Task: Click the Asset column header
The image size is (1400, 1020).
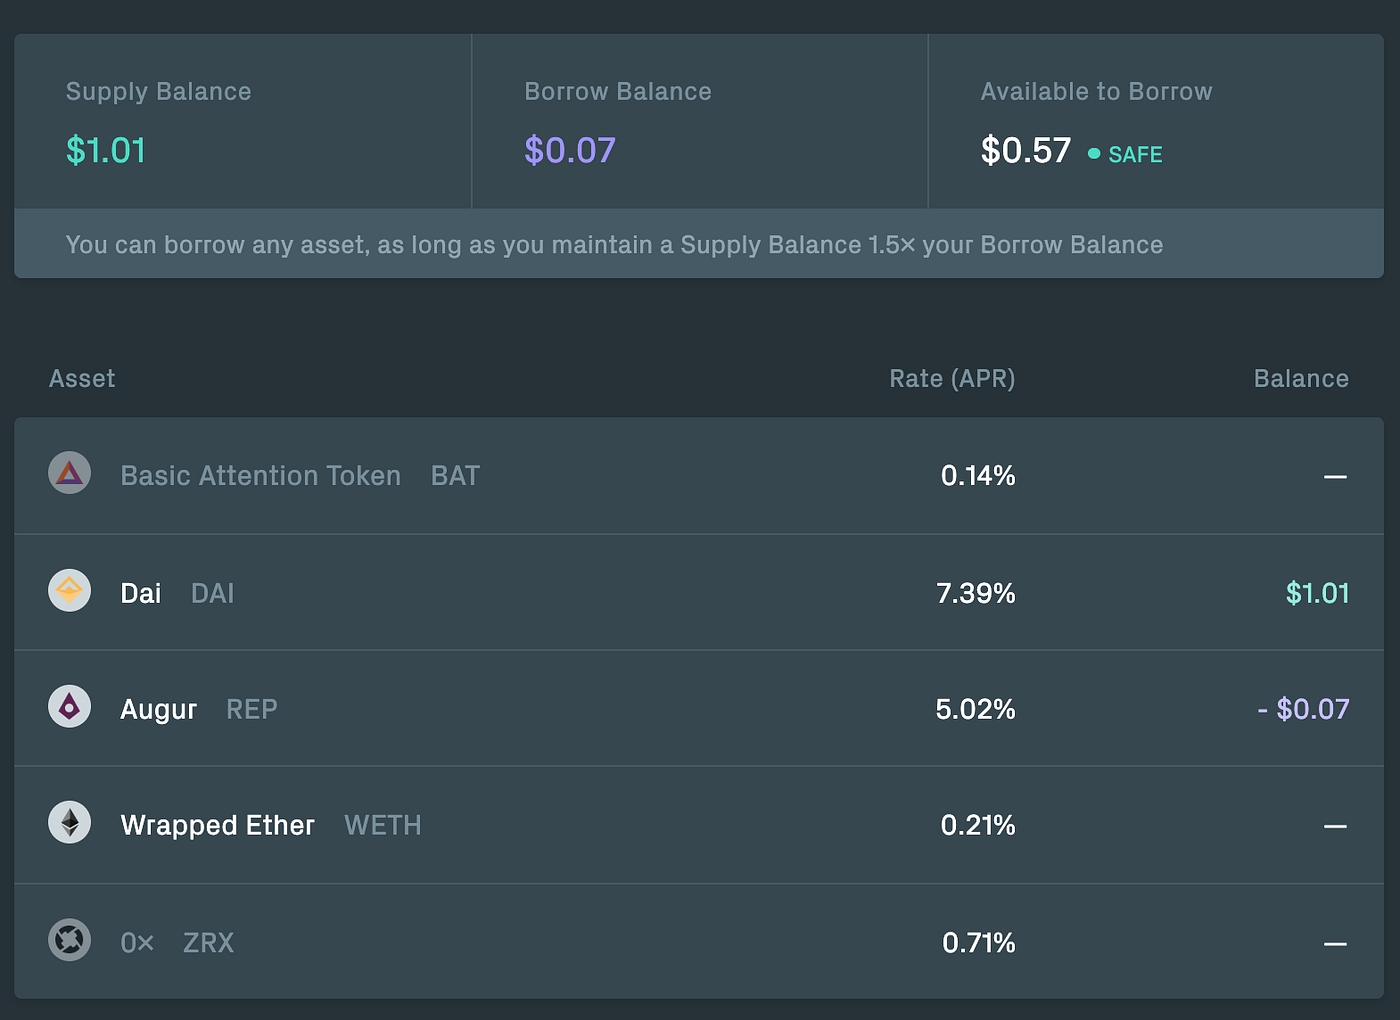Action: click(x=82, y=379)
